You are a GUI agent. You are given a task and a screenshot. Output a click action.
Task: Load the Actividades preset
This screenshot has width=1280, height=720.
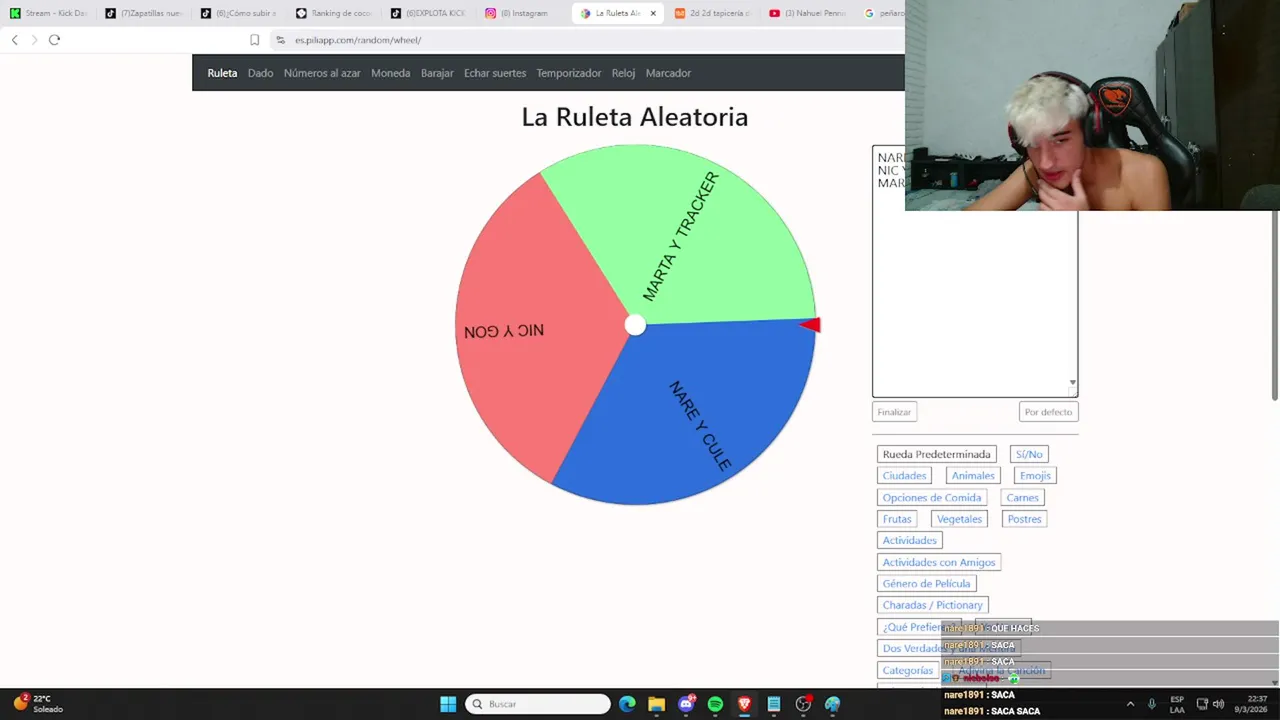coord(909,540)
